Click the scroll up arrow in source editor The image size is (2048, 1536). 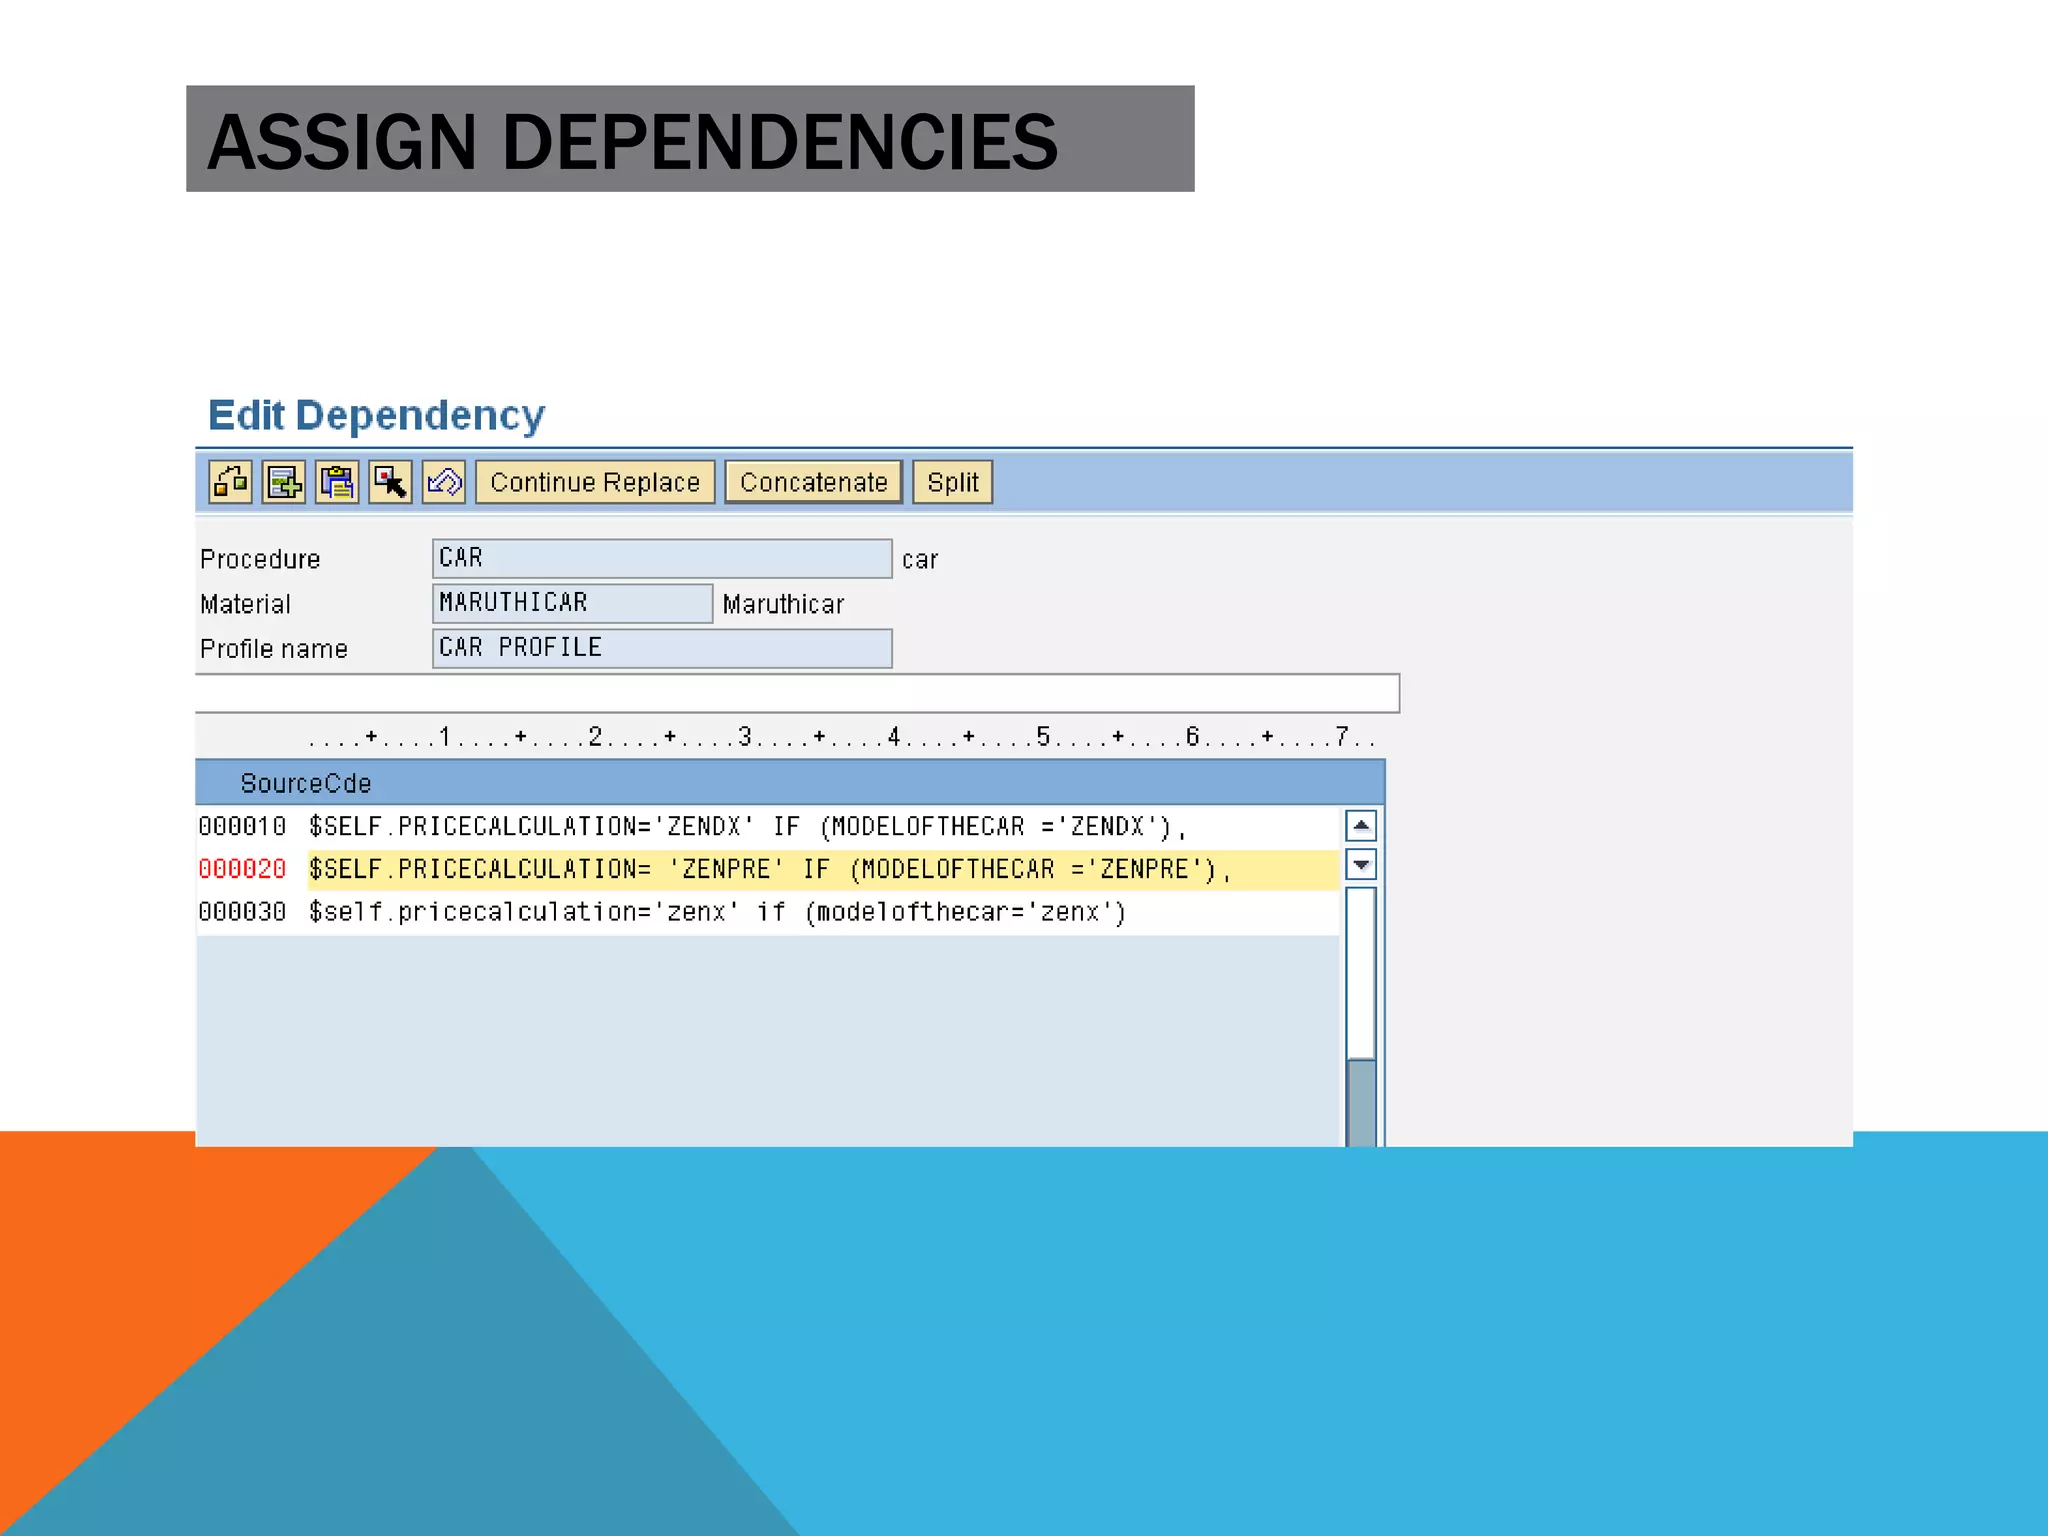1361,825
